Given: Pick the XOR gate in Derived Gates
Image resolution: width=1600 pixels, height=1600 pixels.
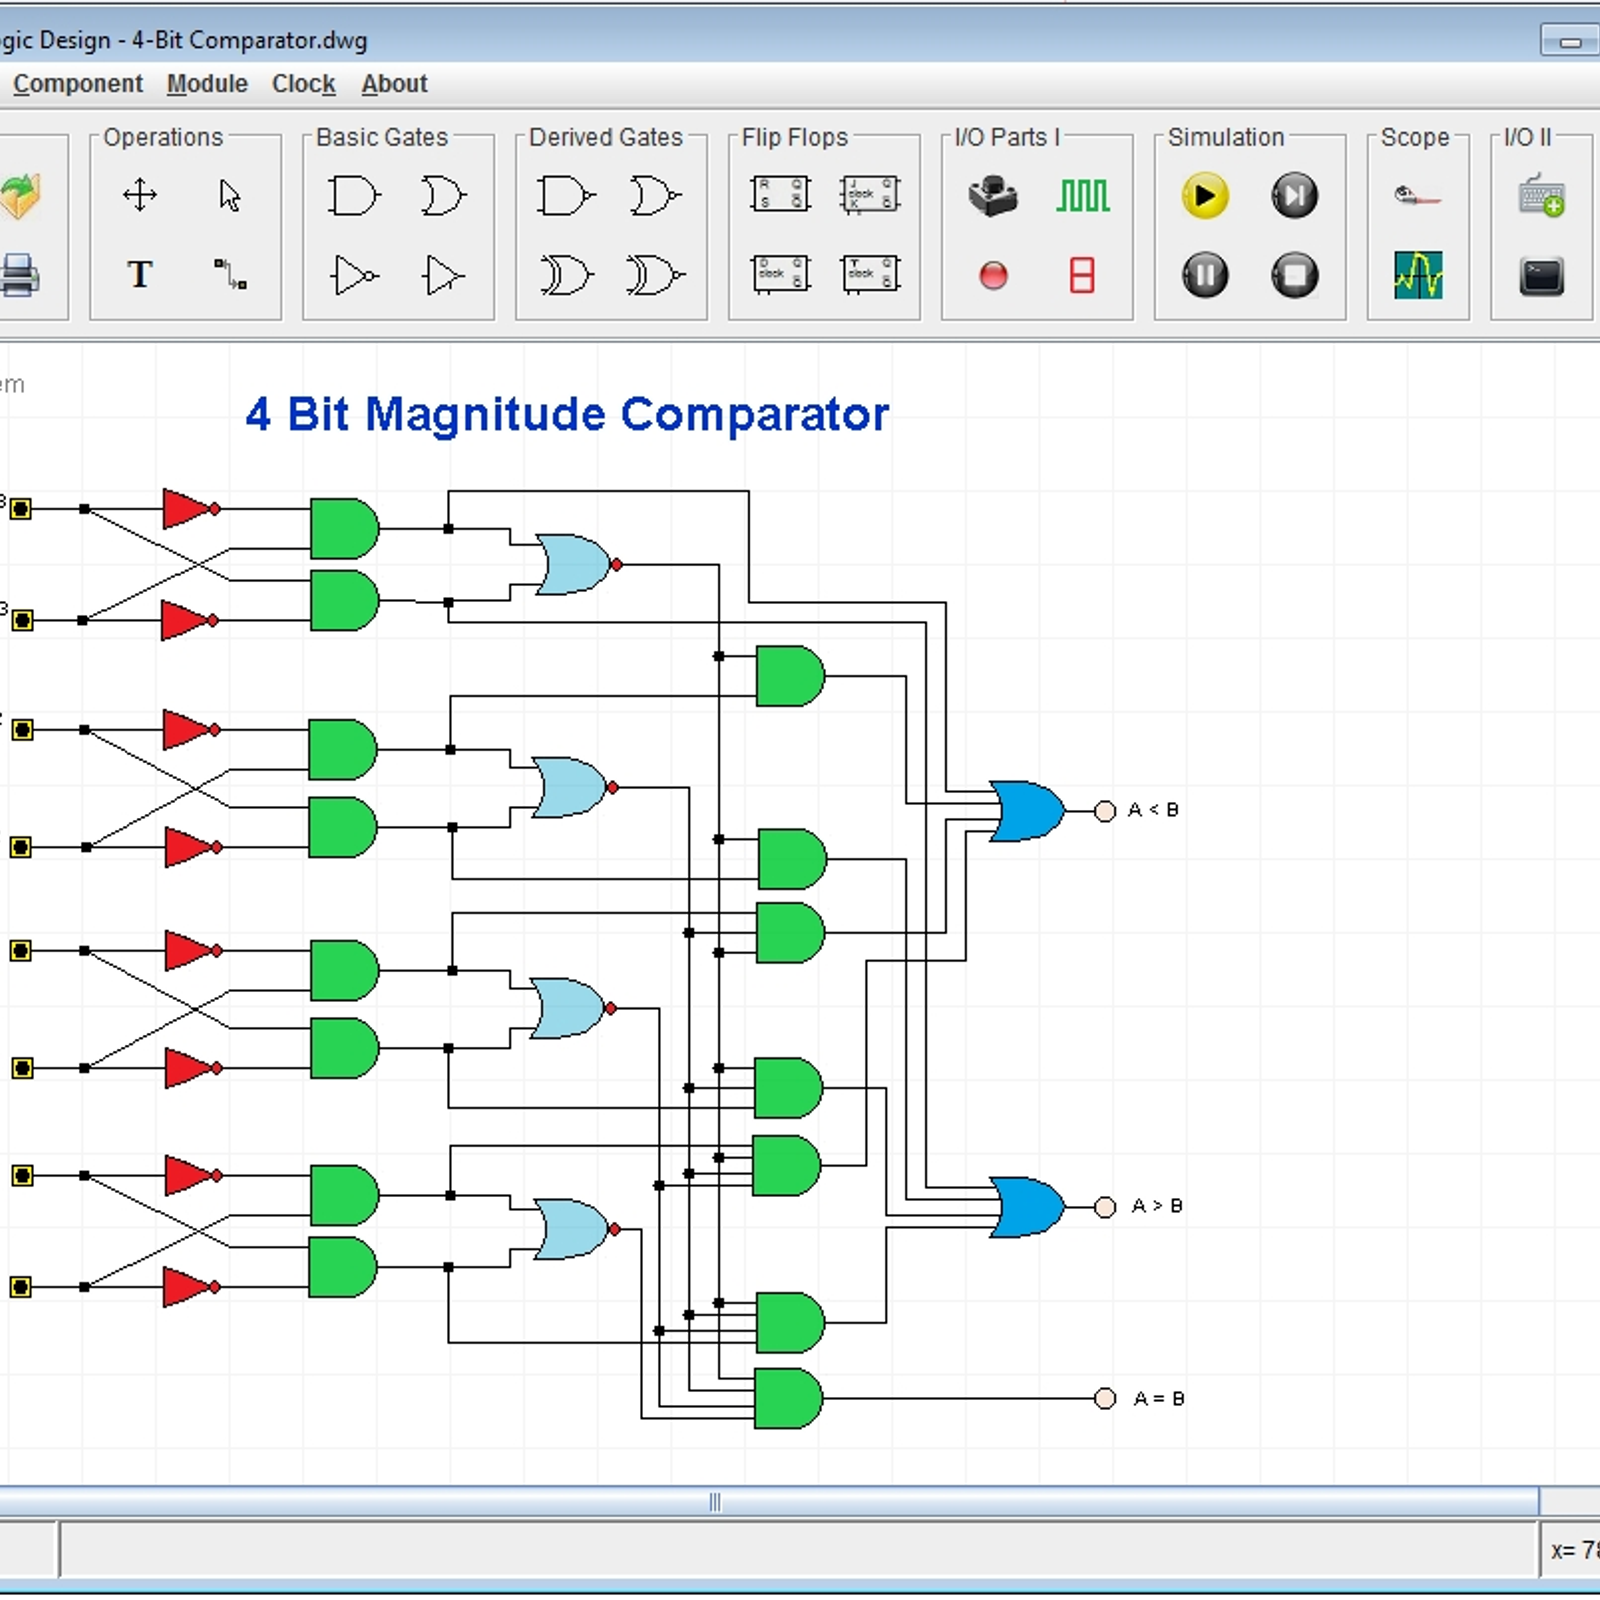Looking at the screenshot, I should pyautogui.click(x=566, y=275).
